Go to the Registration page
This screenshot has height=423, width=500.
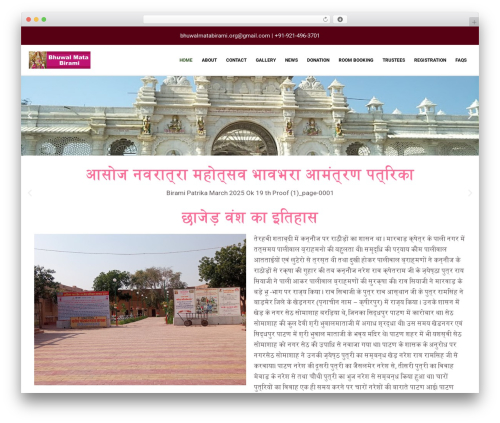click(430, 60)
